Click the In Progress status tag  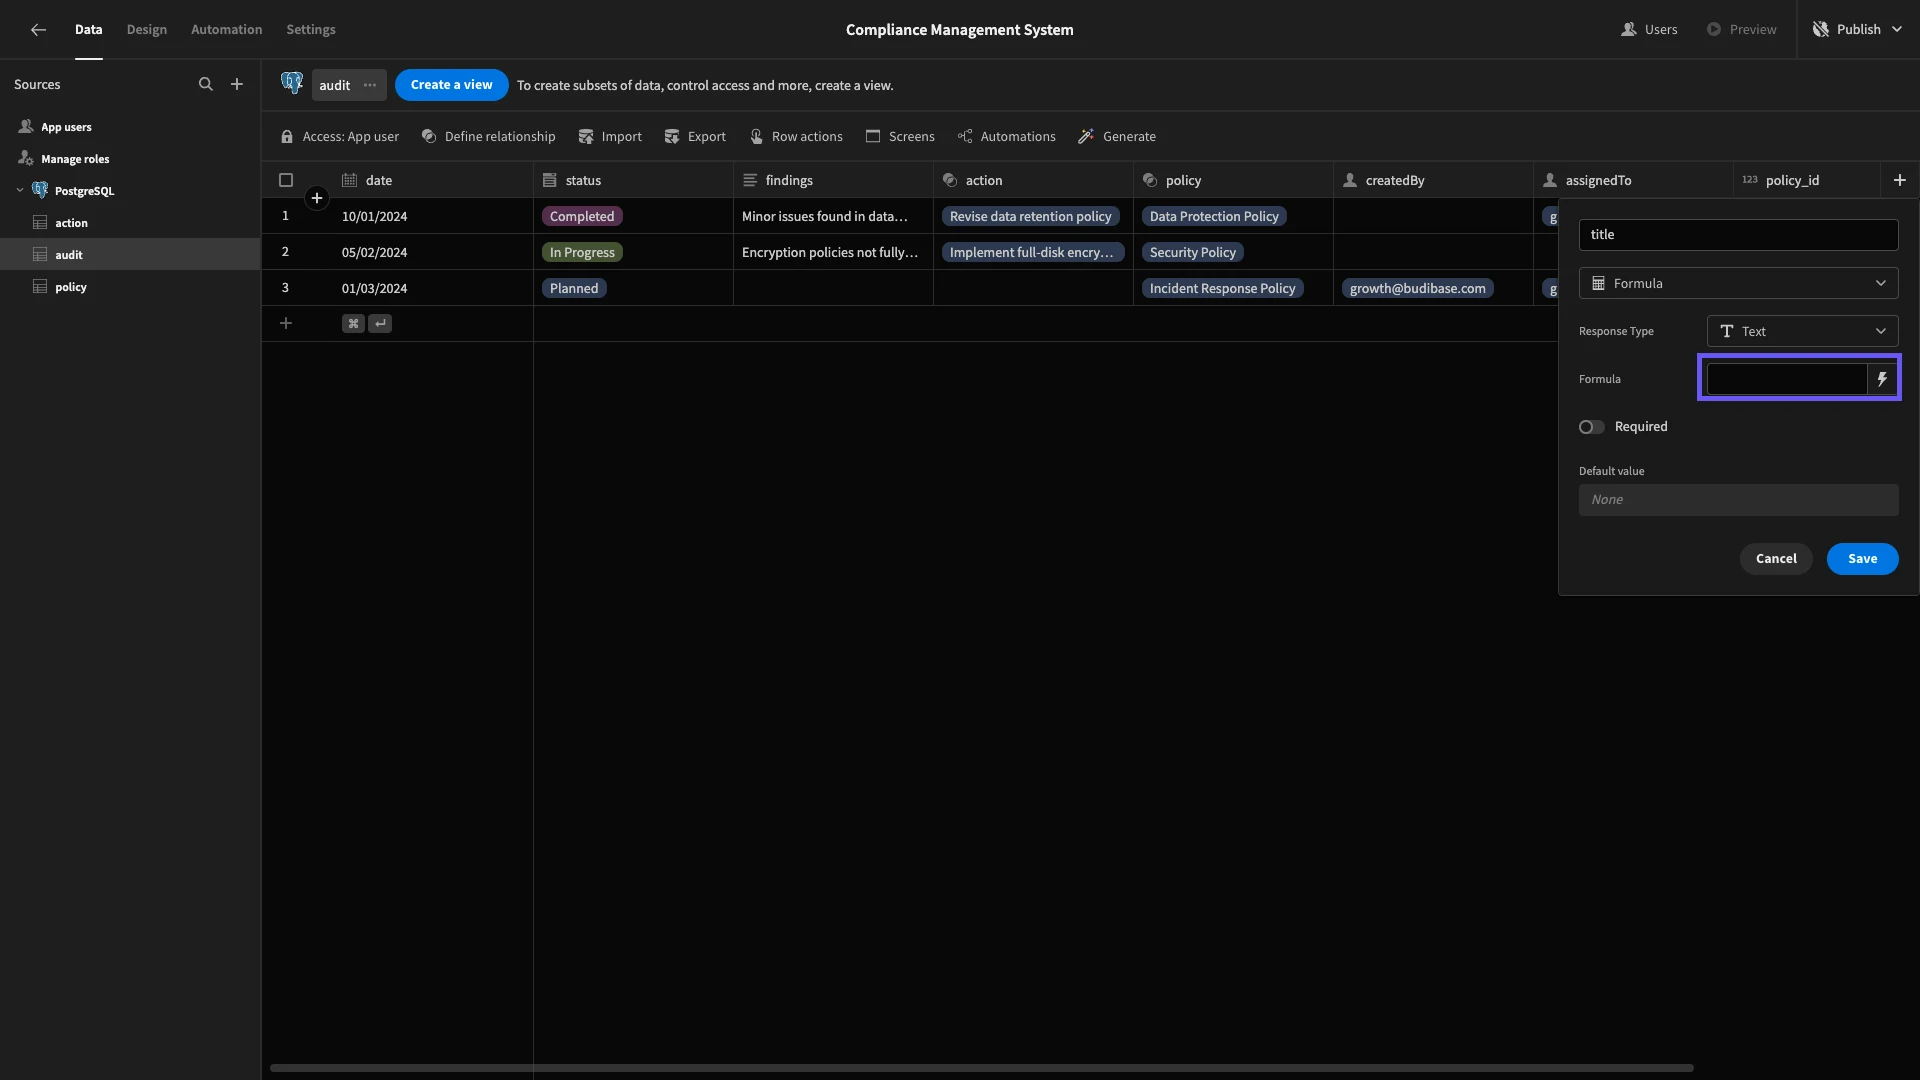pyautogui.click(x=582, y=252)
